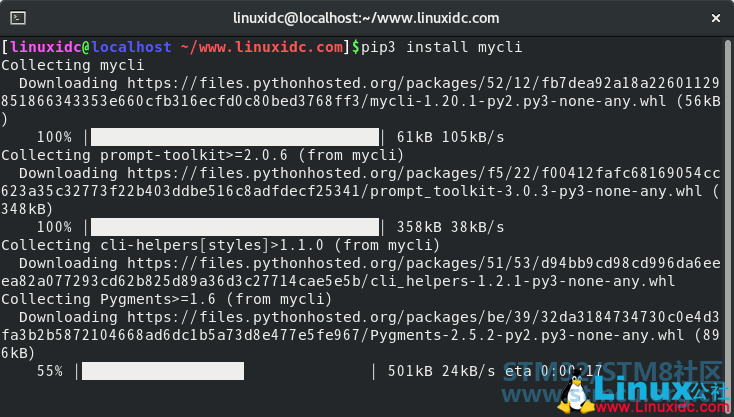Viewport: 734px width, 417px height.
Task: Click the completed 61kB progress bar
Action: (x=235, y=137)
